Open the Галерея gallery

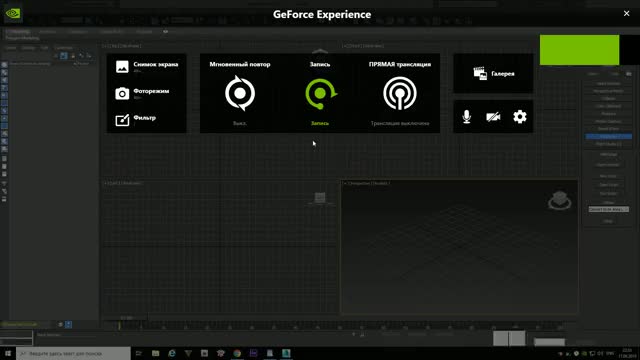click(493, 73)
